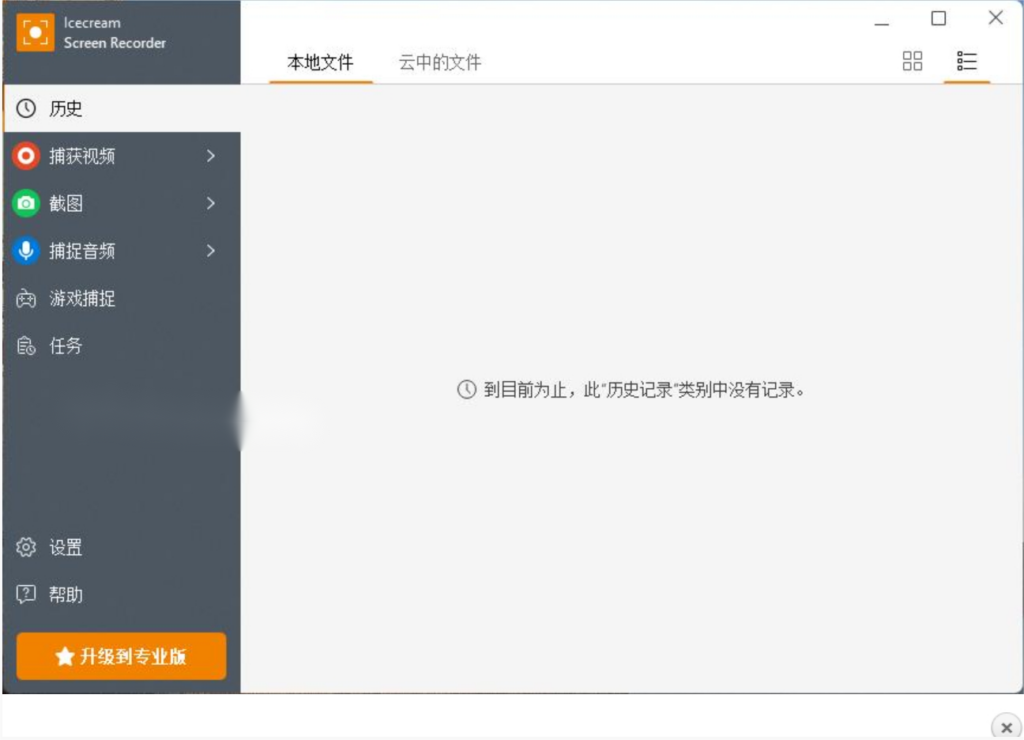Image resolution: width=1024 pixels, height=740 pixels.
Task: Click the Icecream Screen Recorder logo icon
Action: [35, 32]
